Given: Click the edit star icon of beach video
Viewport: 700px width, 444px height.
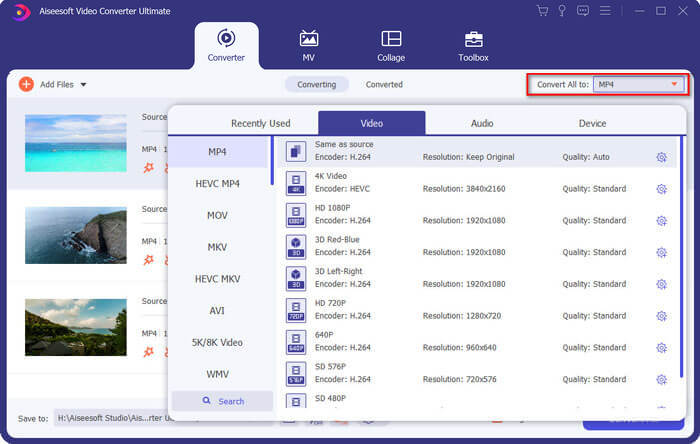Looking at the screenshot, I should [x=149, y=168].
